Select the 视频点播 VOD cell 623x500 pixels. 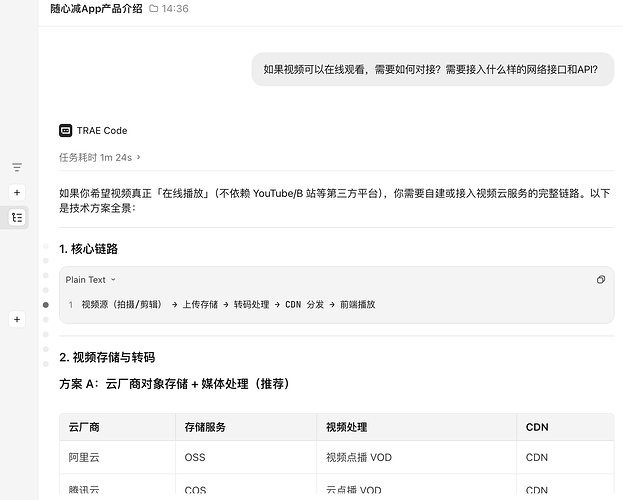point(416,457)
